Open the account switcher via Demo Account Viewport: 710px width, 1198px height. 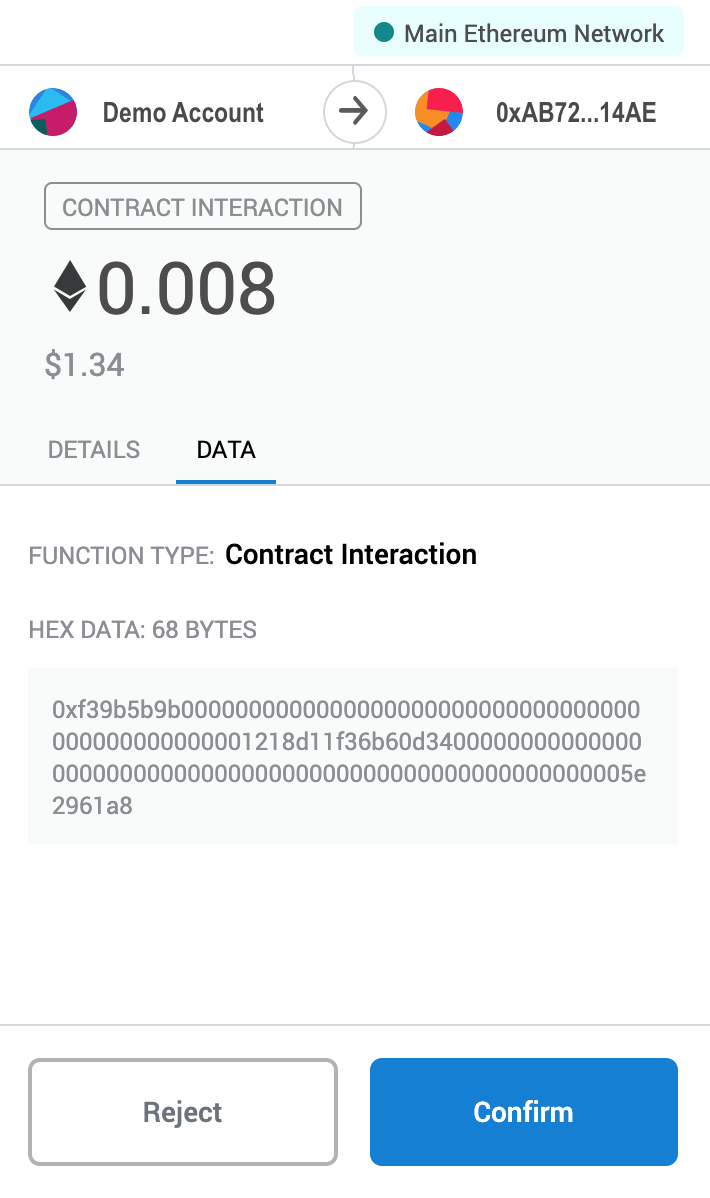tap(182, 112)
